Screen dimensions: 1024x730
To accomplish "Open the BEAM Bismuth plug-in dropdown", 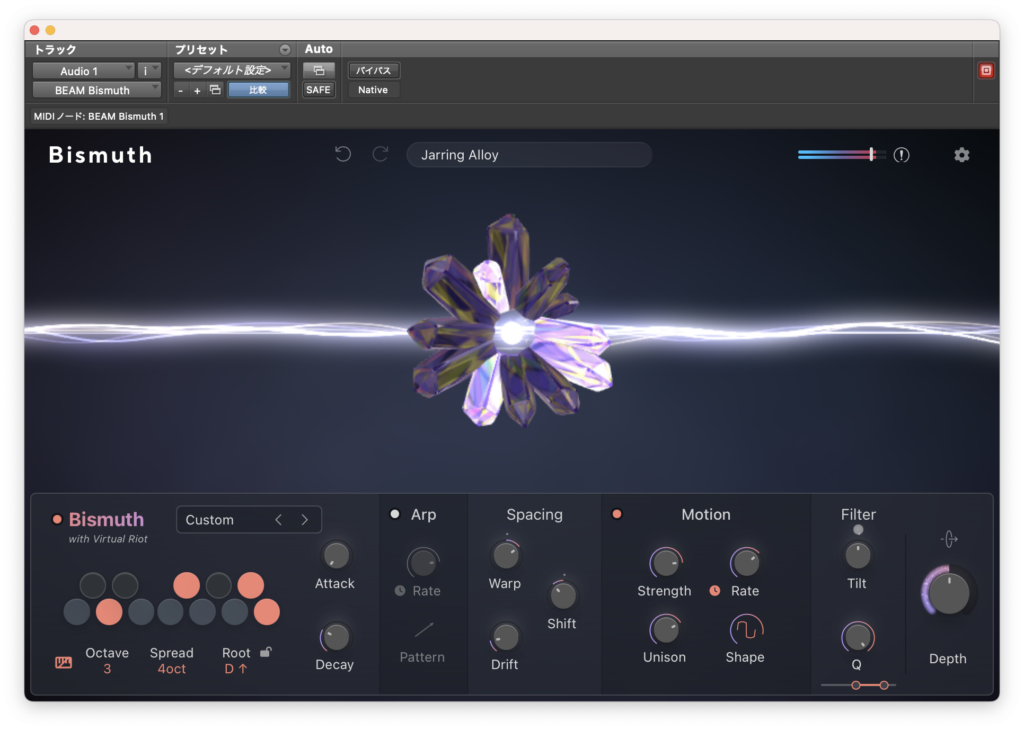I will pos(97,90).
